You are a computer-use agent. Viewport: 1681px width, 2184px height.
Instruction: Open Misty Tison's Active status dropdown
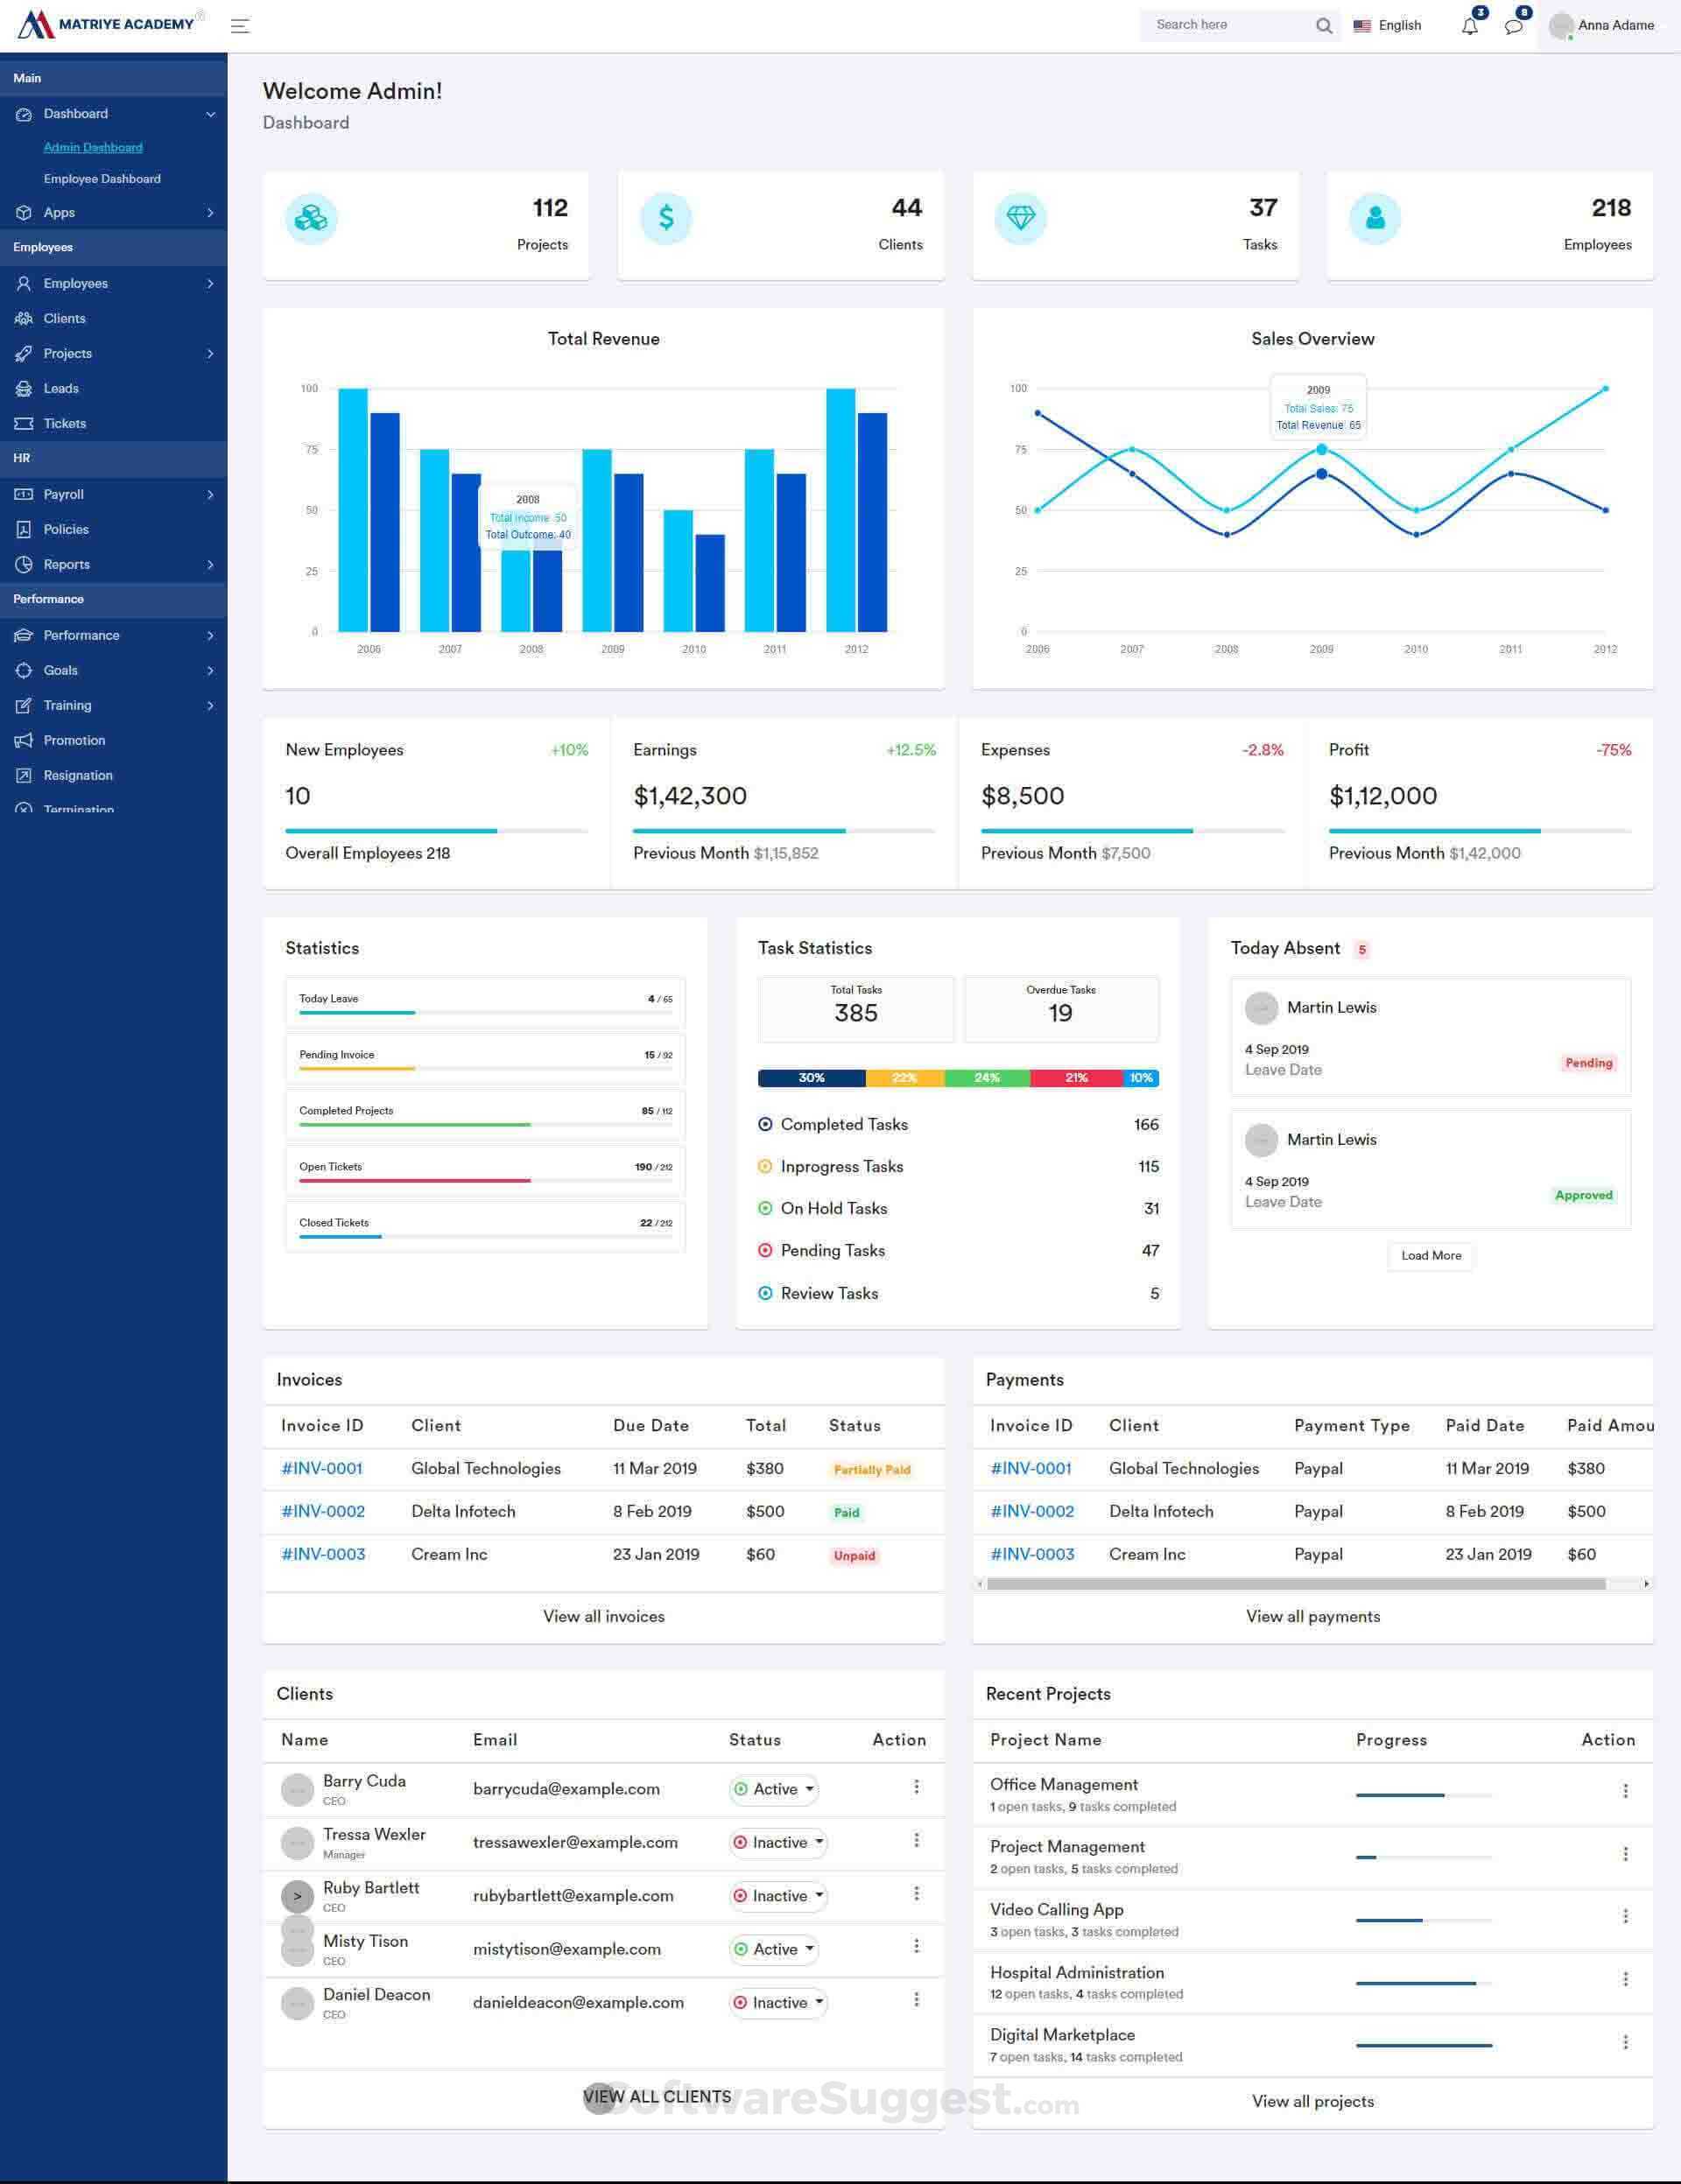coord(774,1949)
